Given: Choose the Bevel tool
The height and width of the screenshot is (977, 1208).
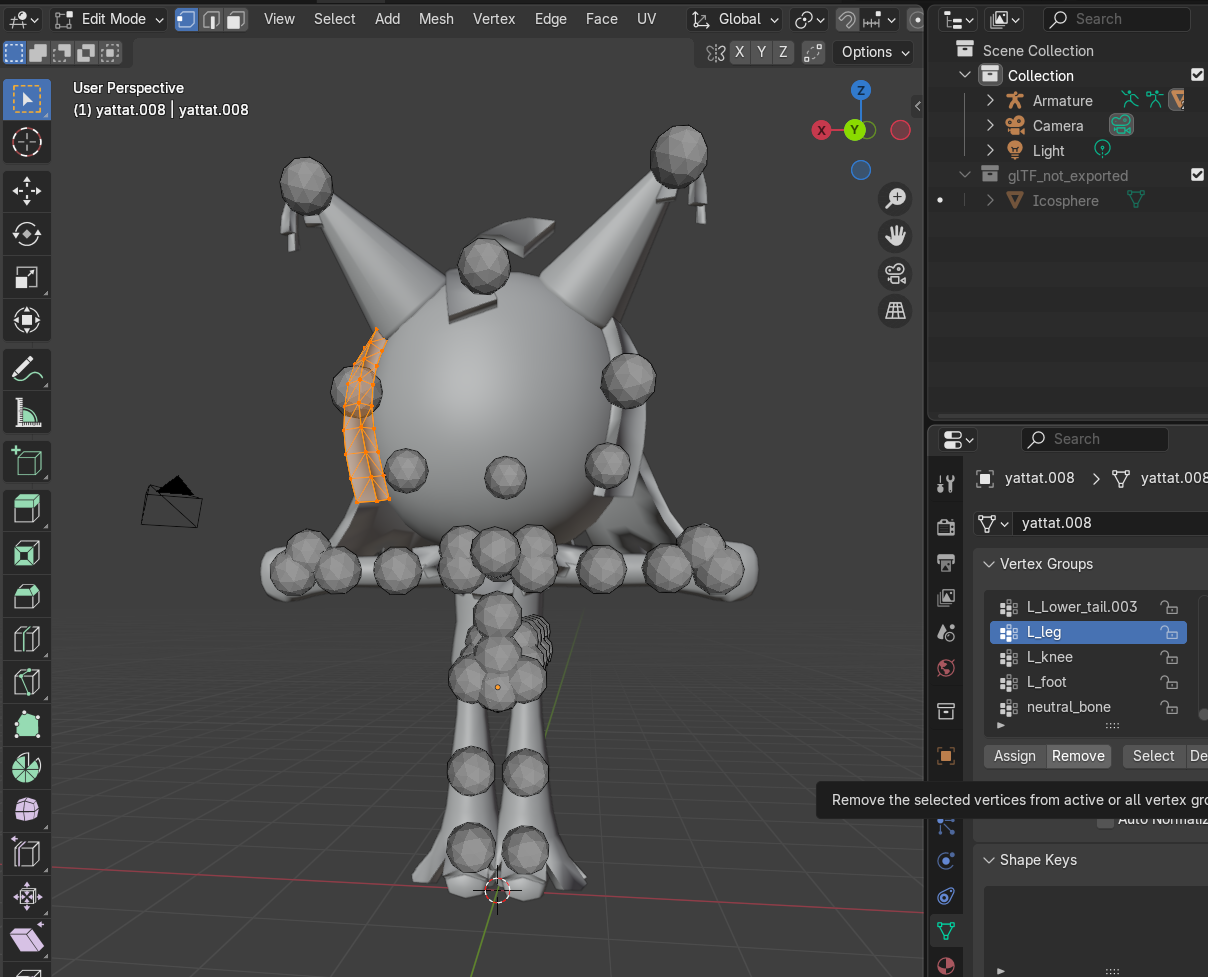Looking at the screenshot, I should click(x=27, y=596).
